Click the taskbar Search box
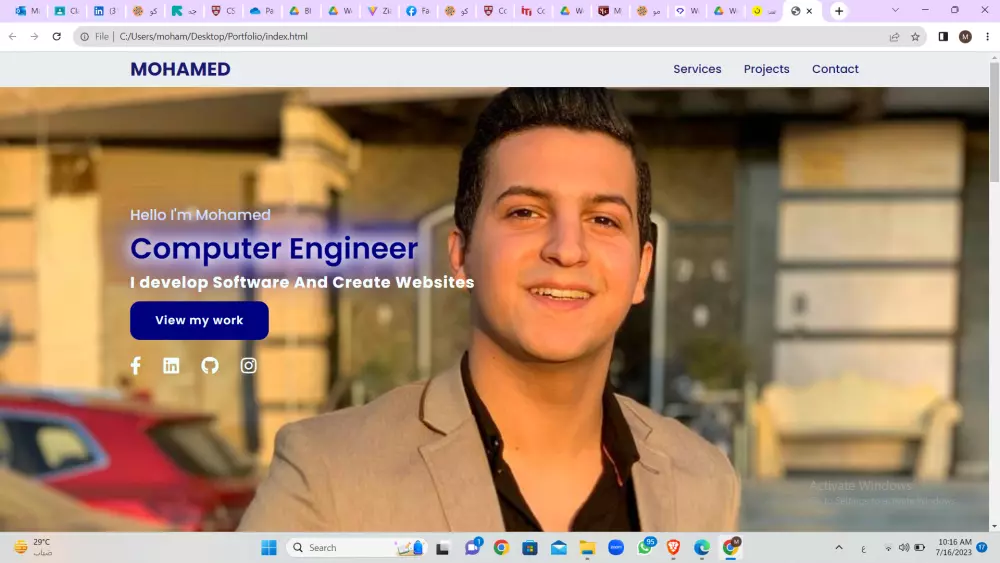Screen dimensions: 1000x563 click(356, 548)
